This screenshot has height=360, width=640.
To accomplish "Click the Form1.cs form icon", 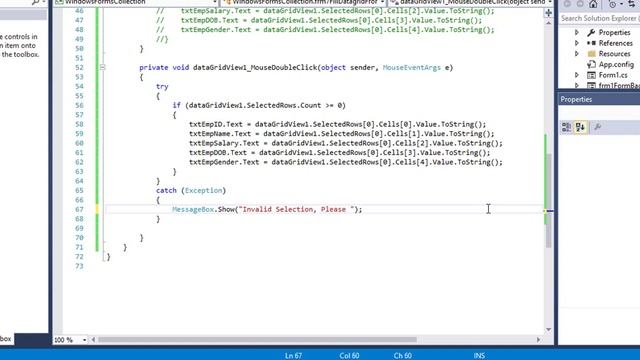I will (x=591, y=75).
